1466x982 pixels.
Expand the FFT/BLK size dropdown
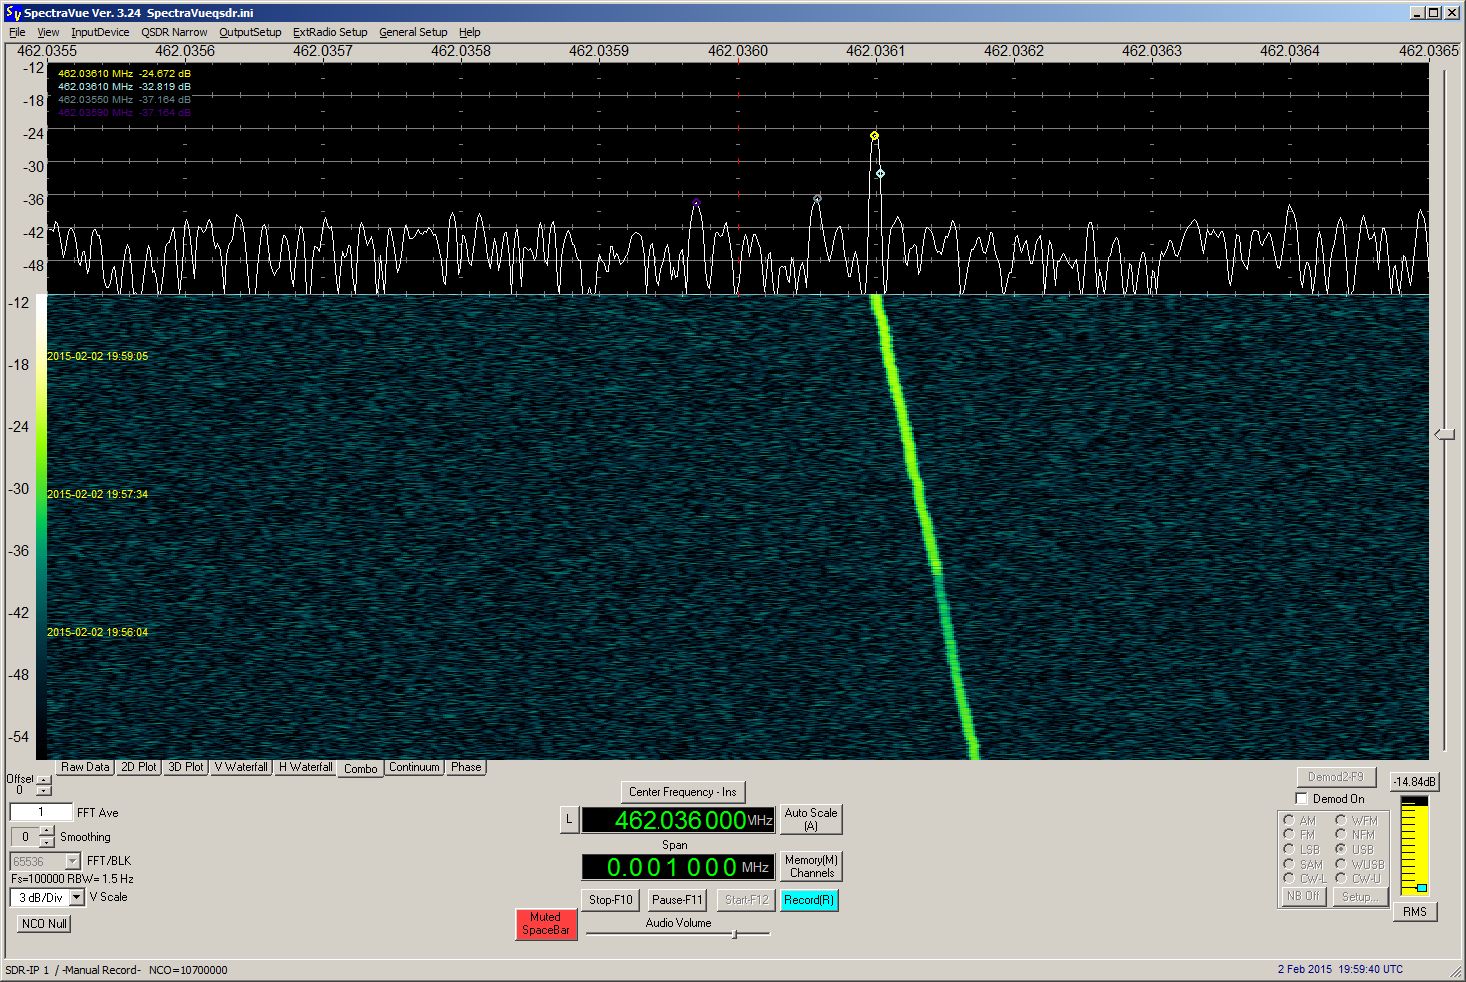pos(72,861)
